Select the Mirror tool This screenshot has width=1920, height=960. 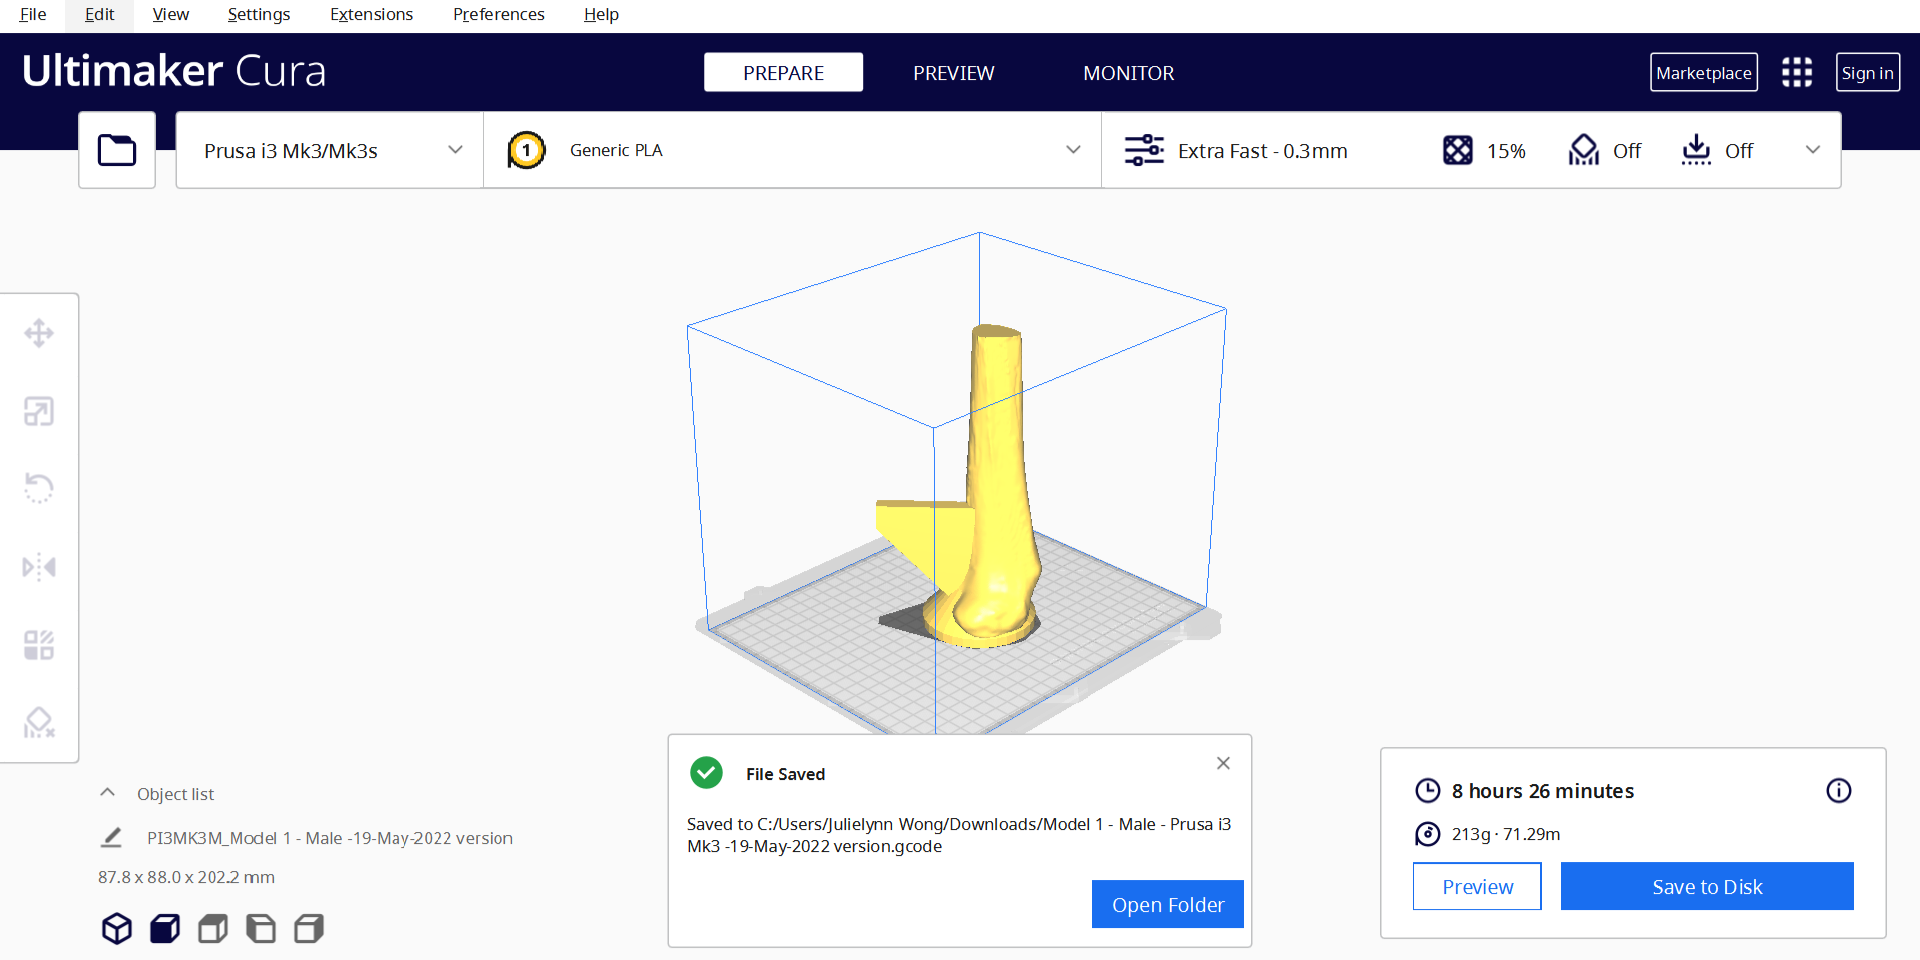[39, 567]
